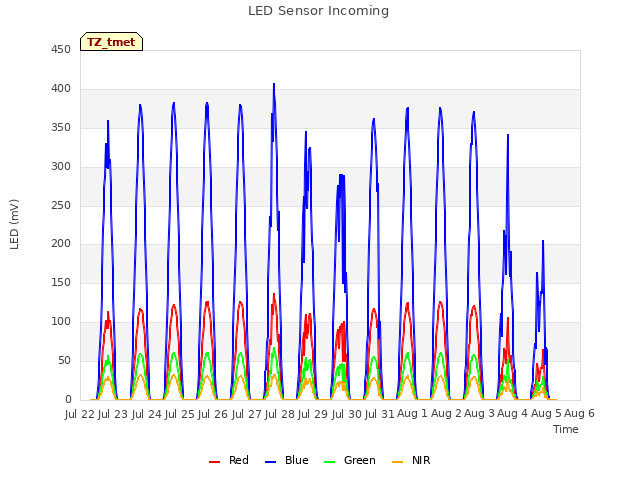Viewport: 640px width, 480px height.
Task: Click the Aug 4 x-axis date label
Action: (x=513, y=414)
